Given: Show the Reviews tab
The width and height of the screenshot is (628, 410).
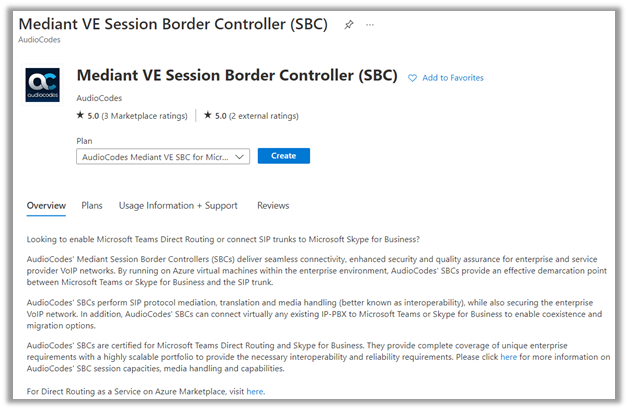Looking at the screenshot, I should coord(273,206).
